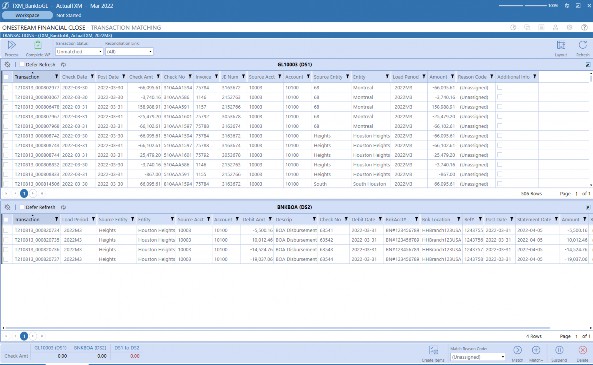Viewport: 593px width, 365px height.
Task: Click Montreal entity in first GL10000 row
Action: 363,87
